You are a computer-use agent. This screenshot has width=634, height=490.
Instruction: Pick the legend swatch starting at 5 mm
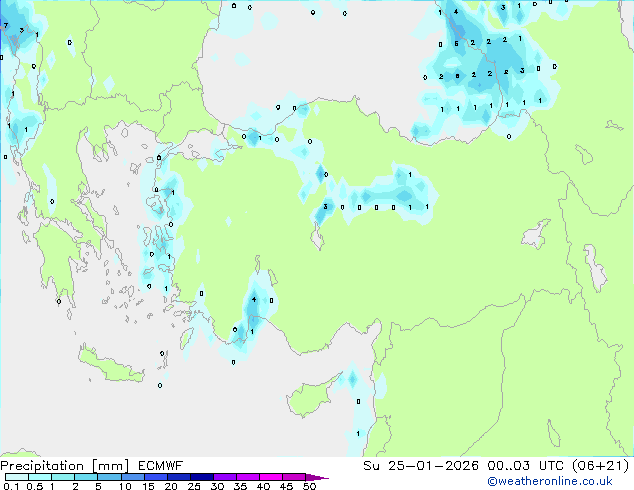[x=109, y=477]
